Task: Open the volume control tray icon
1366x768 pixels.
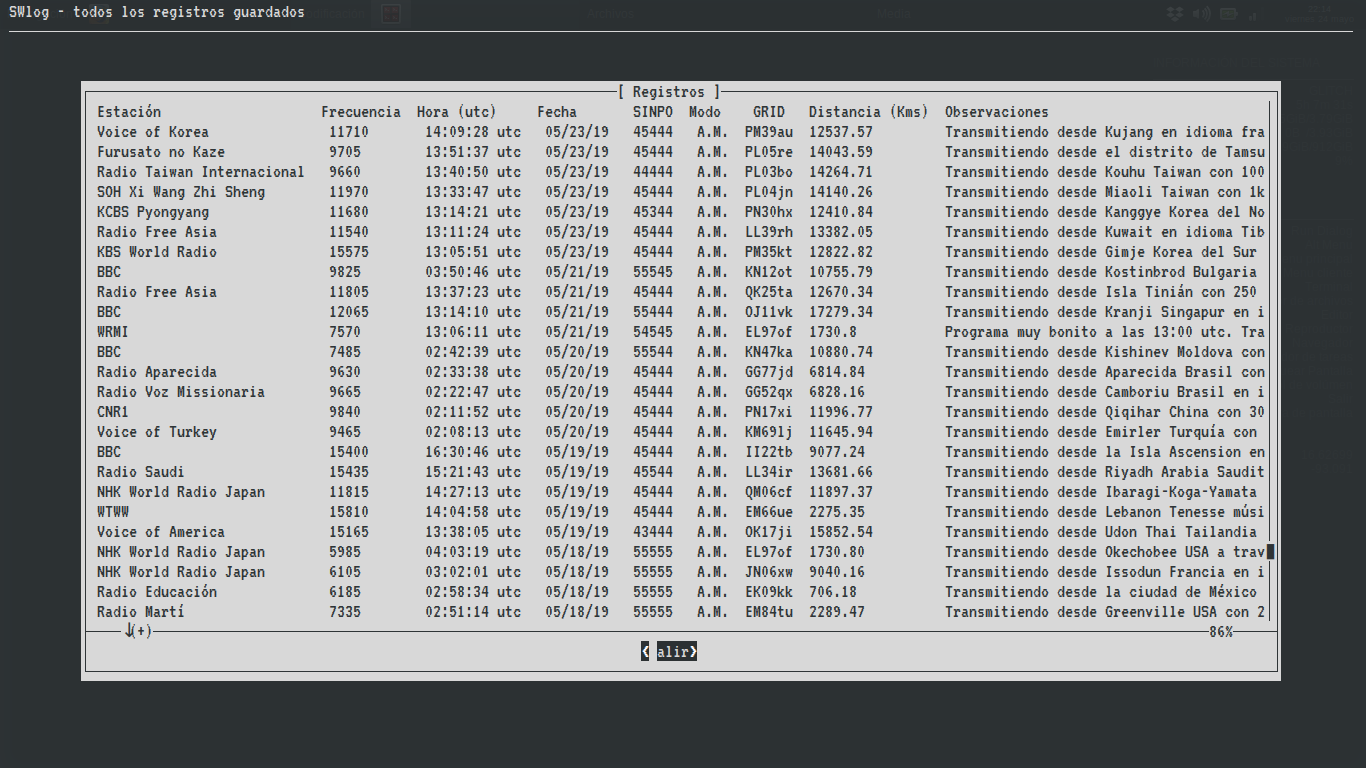Action: pyautogui.click(x=1202, y=14)
